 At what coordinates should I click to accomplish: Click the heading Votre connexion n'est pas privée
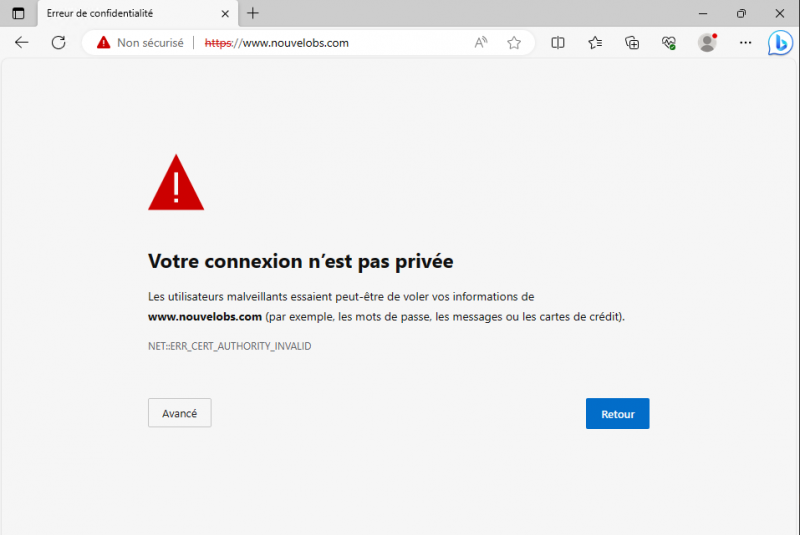click(301, 261)
